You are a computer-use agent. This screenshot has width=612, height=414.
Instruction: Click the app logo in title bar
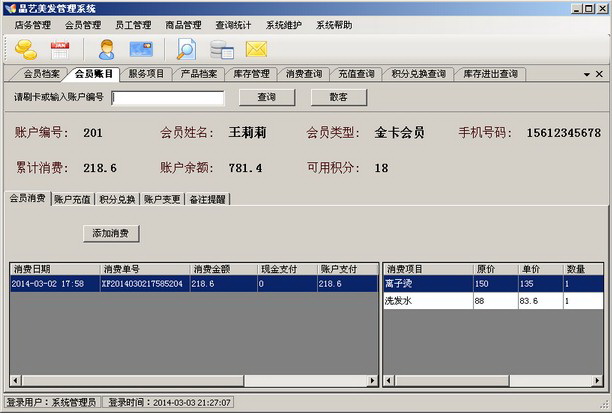pos(11,8)
